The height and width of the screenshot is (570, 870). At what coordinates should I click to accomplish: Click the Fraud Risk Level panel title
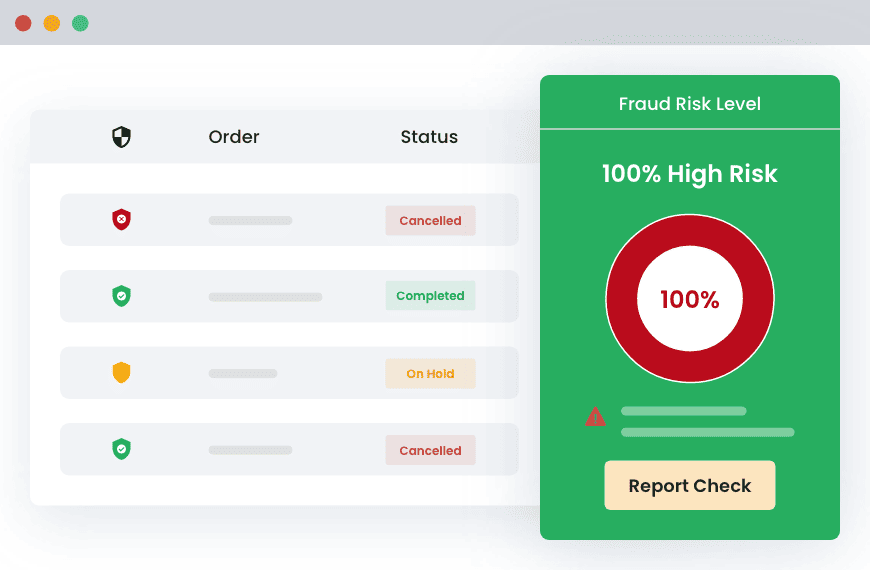click(690, 104)
